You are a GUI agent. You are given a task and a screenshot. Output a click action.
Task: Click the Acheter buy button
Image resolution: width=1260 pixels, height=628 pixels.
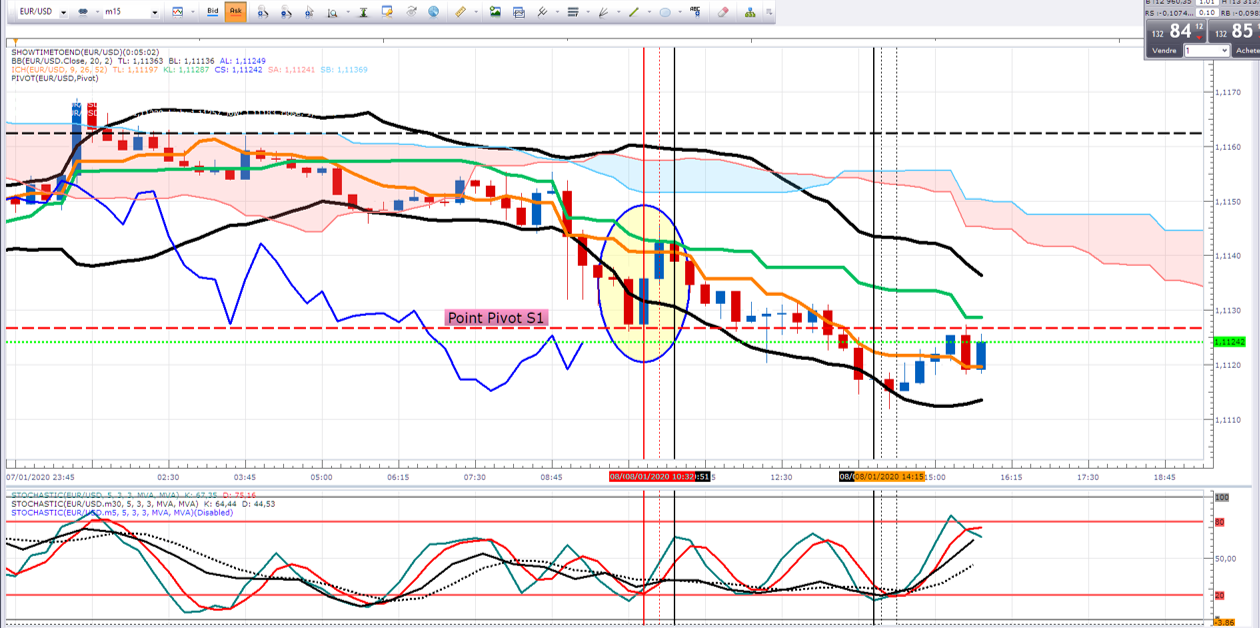1247,50
